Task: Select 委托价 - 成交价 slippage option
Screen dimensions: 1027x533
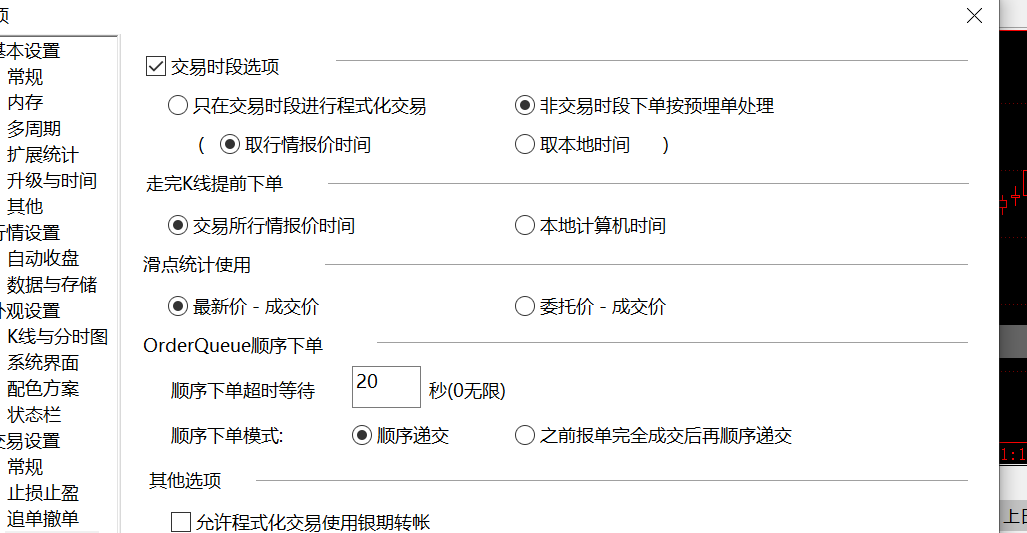Action: (525, 307)
